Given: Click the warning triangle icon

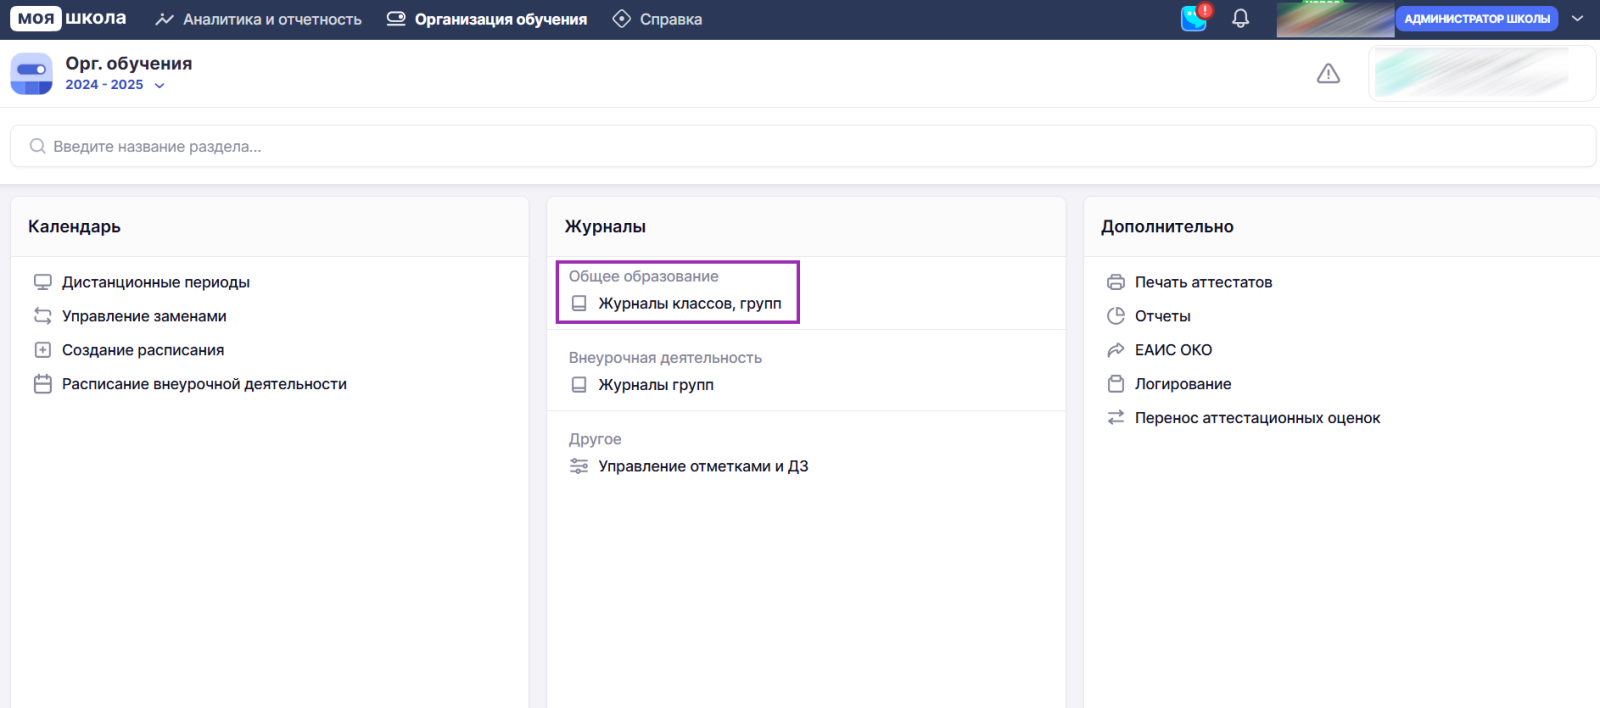Looking at the screenshot, I should [1328, 74].
